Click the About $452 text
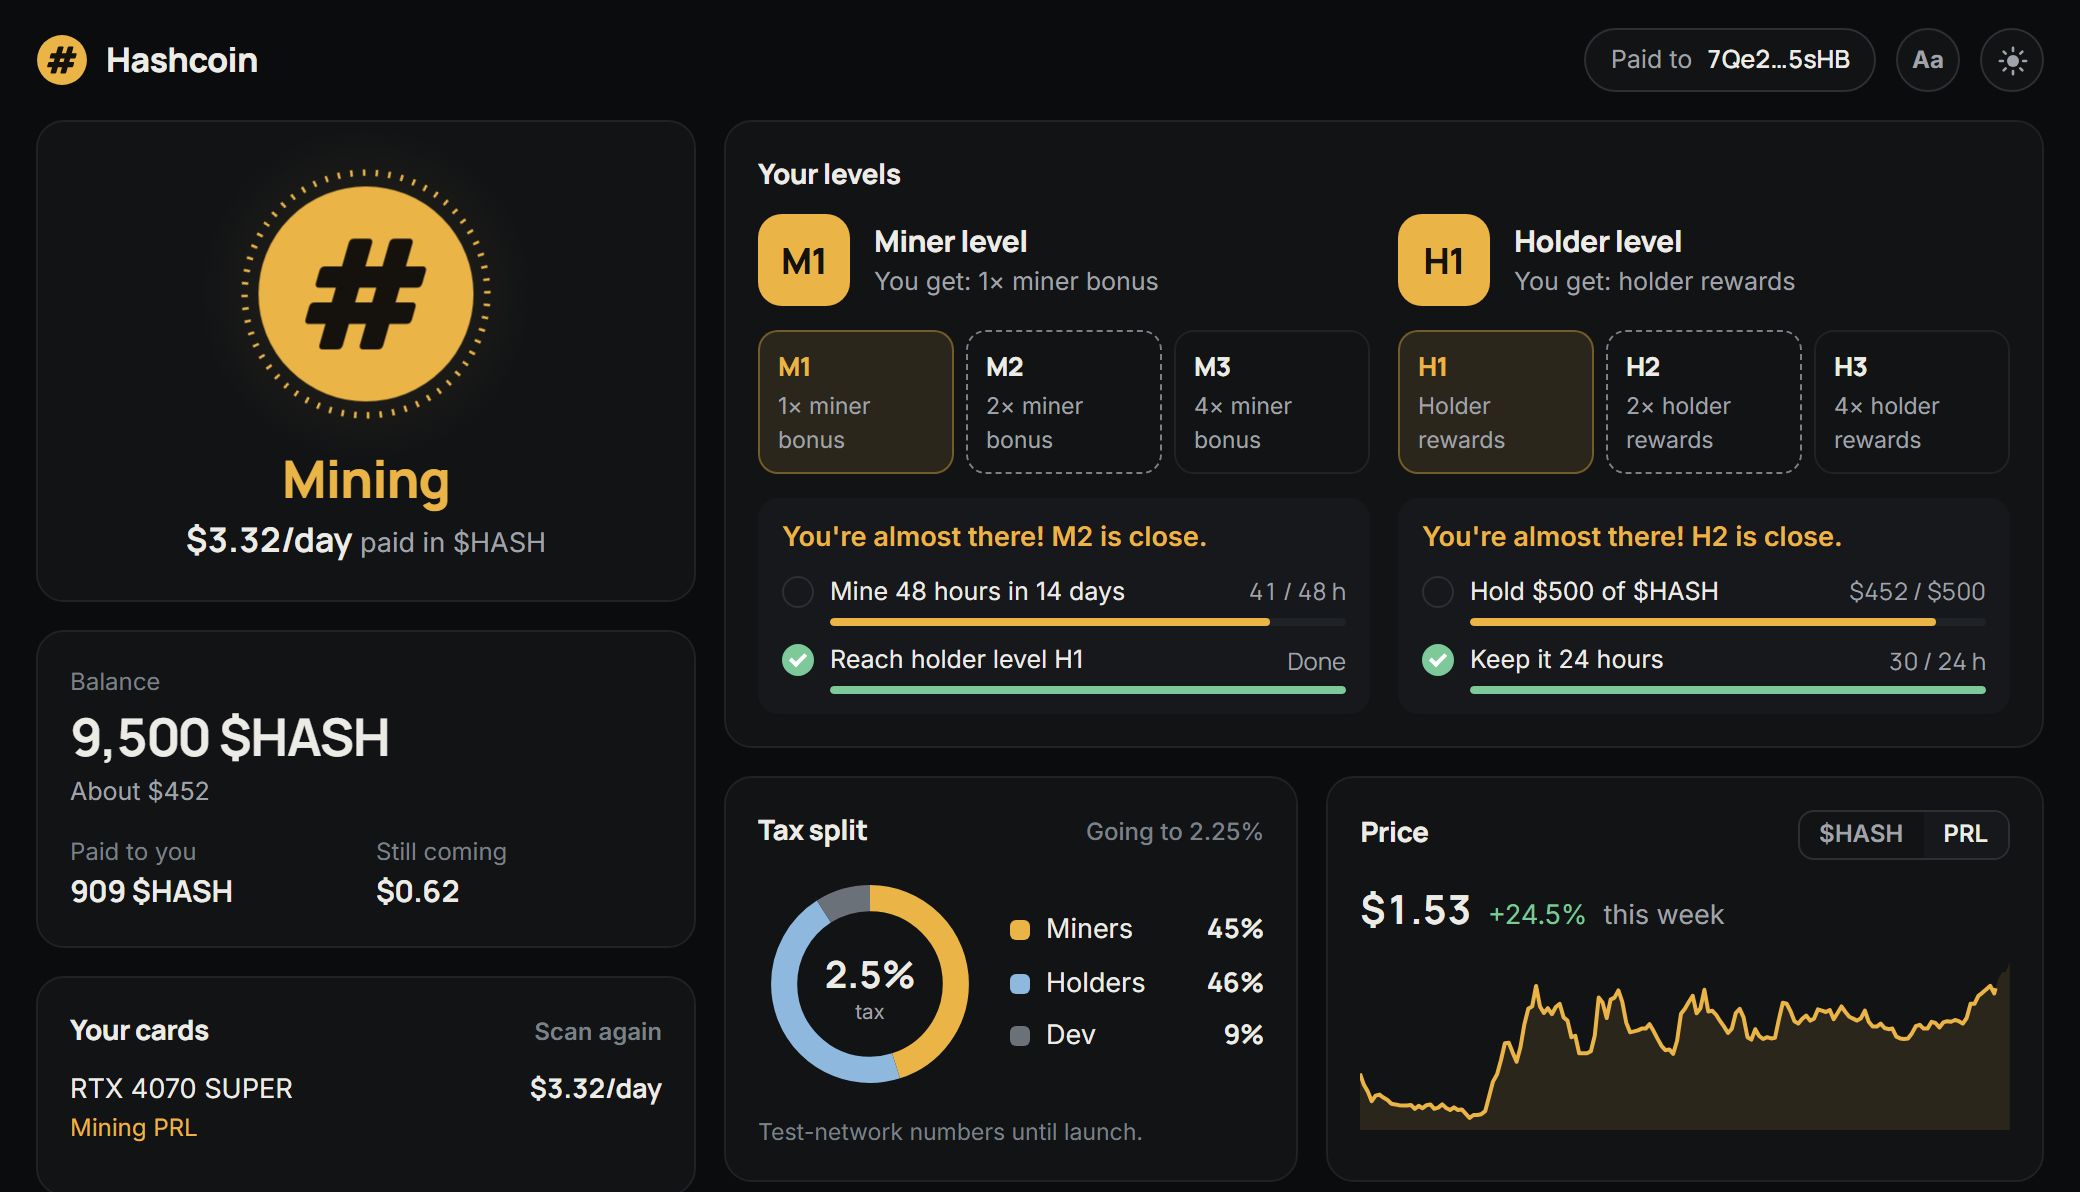 pos(140,791)
